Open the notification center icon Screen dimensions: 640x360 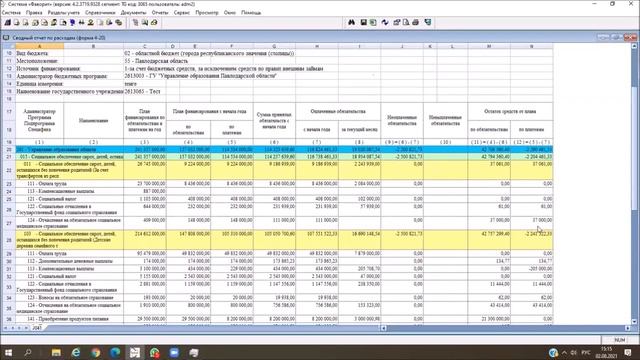628,352
